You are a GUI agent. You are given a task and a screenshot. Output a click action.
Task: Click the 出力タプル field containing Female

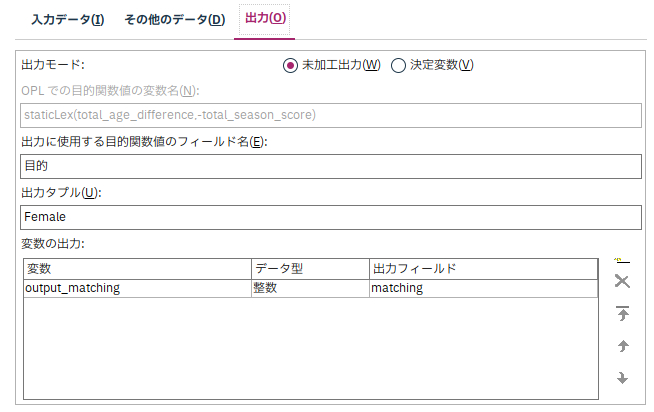[331, 217]
